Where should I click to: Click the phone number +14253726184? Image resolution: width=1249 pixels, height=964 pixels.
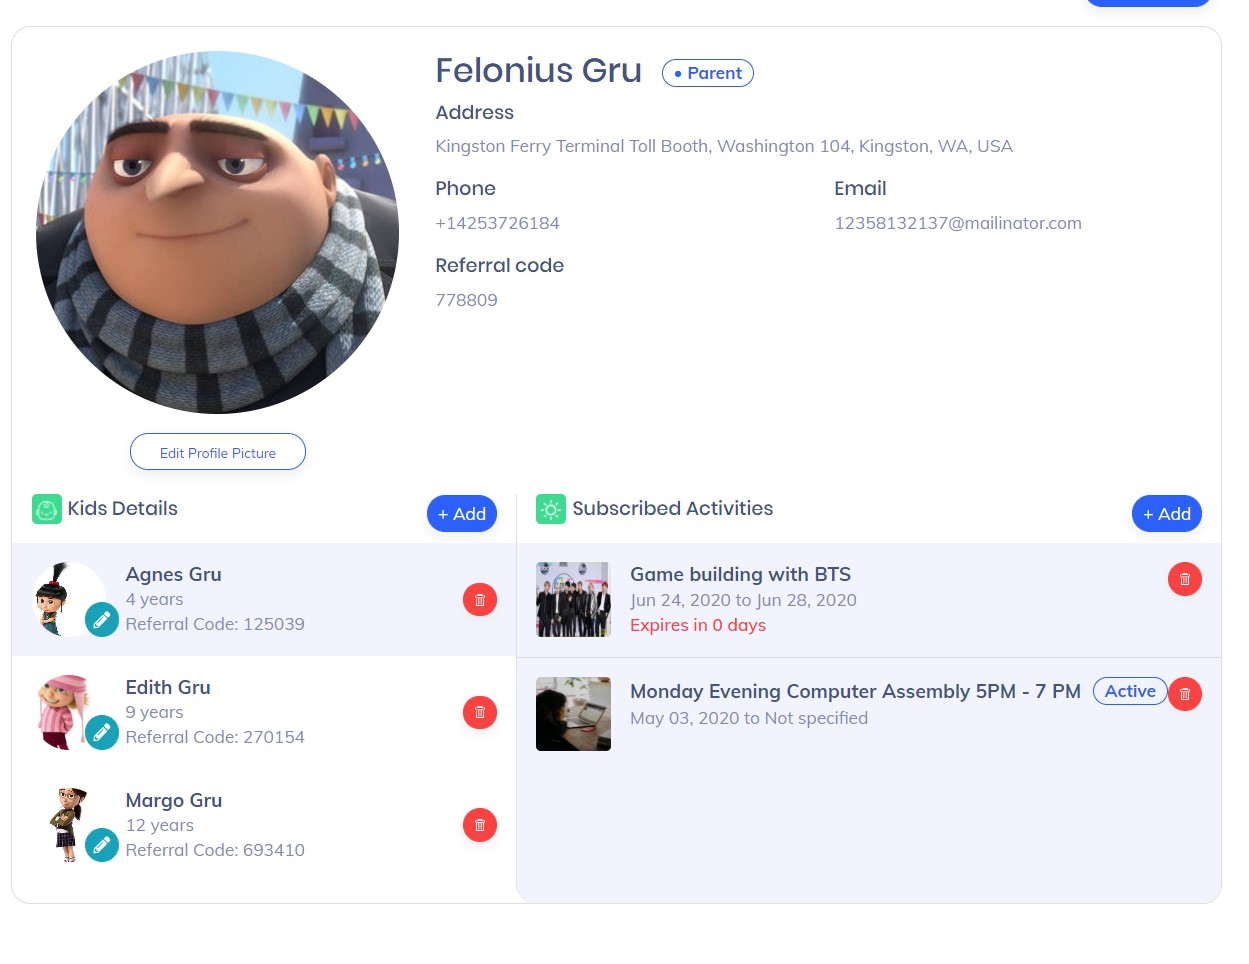(x=497, y=223)
